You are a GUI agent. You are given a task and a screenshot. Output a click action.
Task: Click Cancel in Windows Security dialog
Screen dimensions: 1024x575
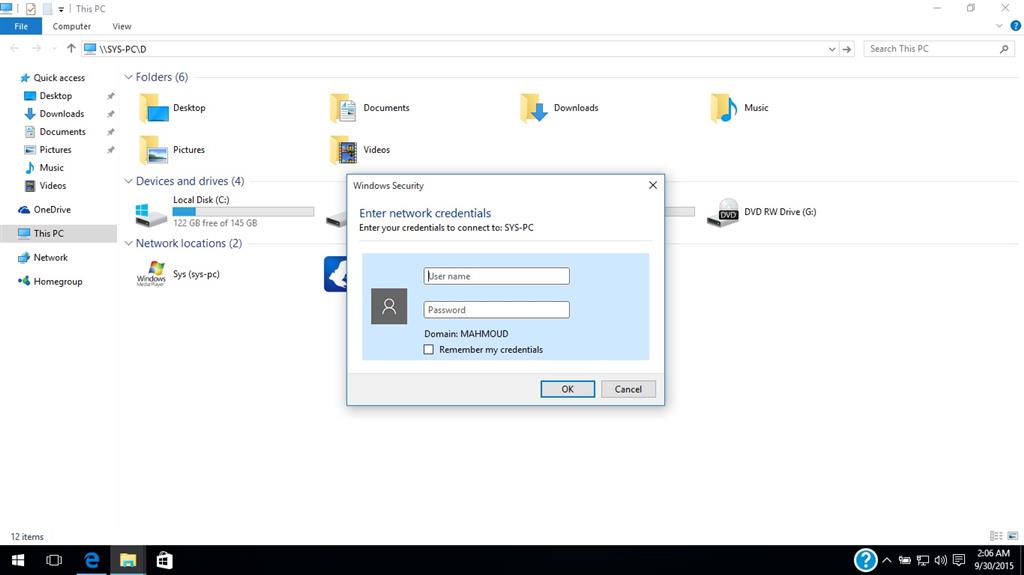click(628, 389)
